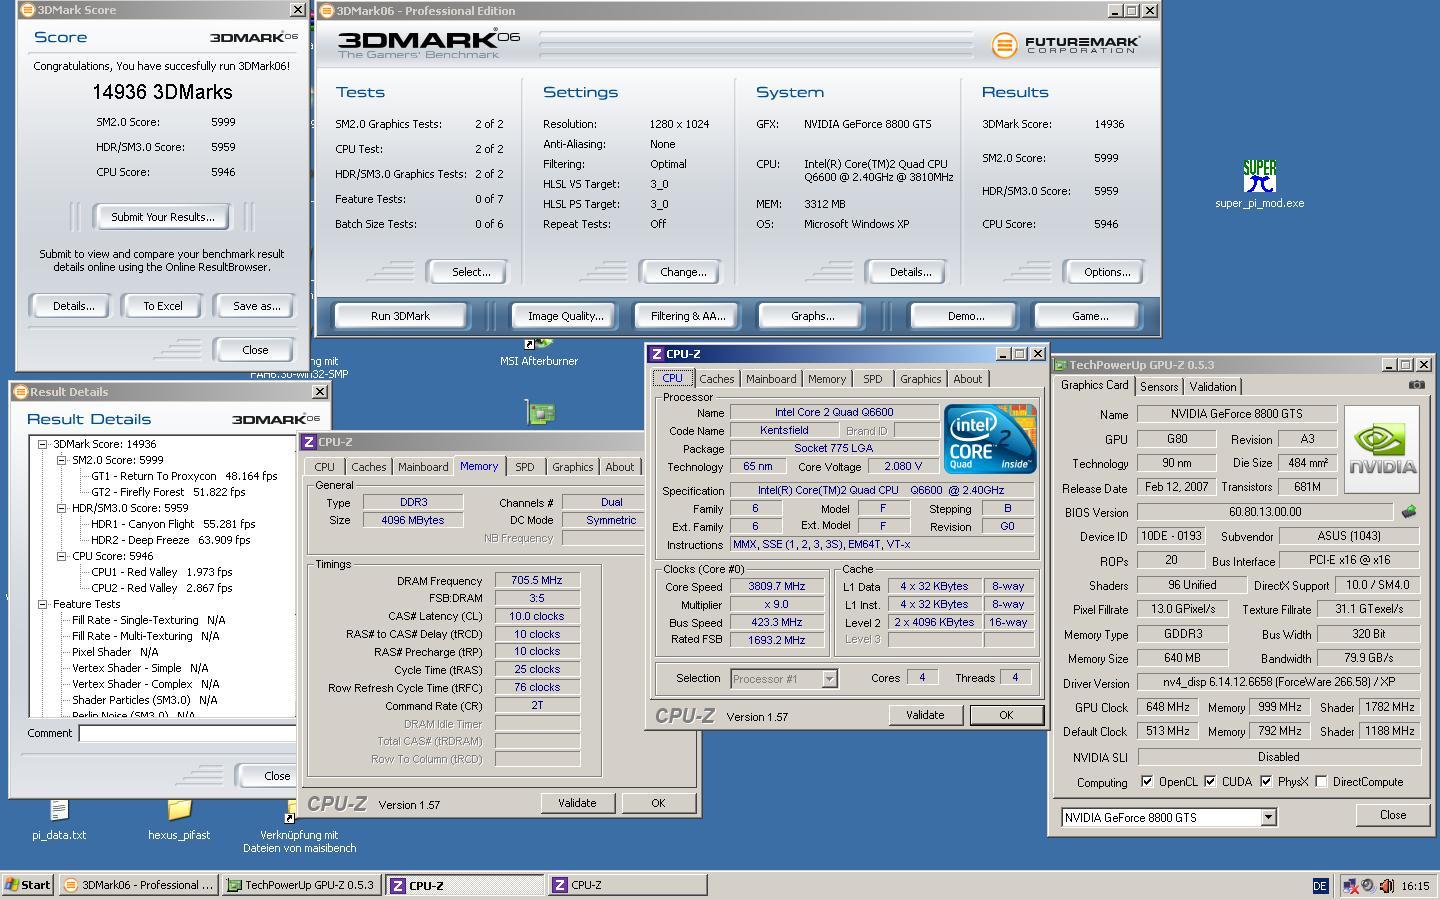
Task: Toggle PhysX checkbox in GPU-Z
Action: [x=1266, y=782]
